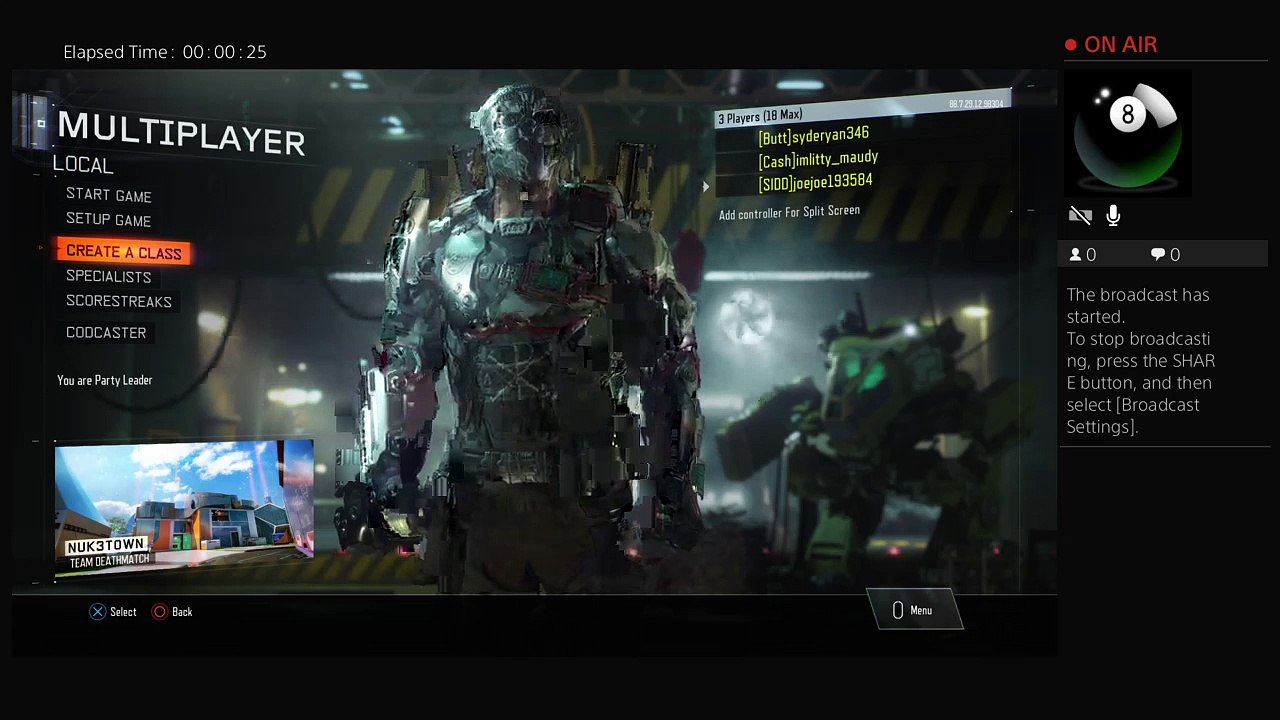This screenshot has height=720, width=1280.
Task: Click the circle button icon beside Back
Action: click(x=160, y=612)
